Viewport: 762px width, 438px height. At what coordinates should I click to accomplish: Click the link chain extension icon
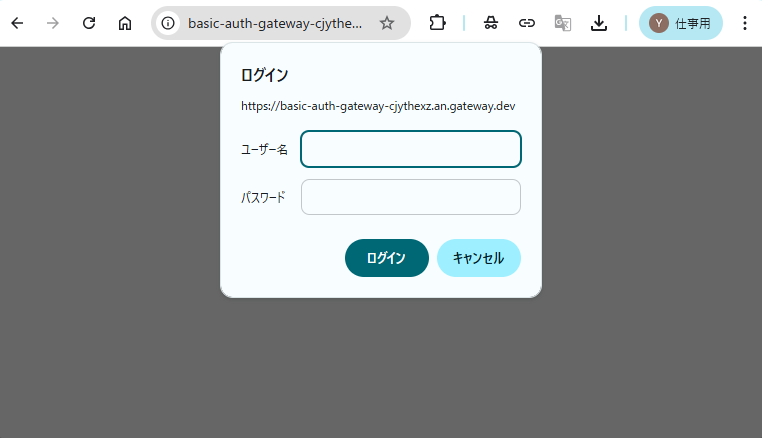click(527, 23)
